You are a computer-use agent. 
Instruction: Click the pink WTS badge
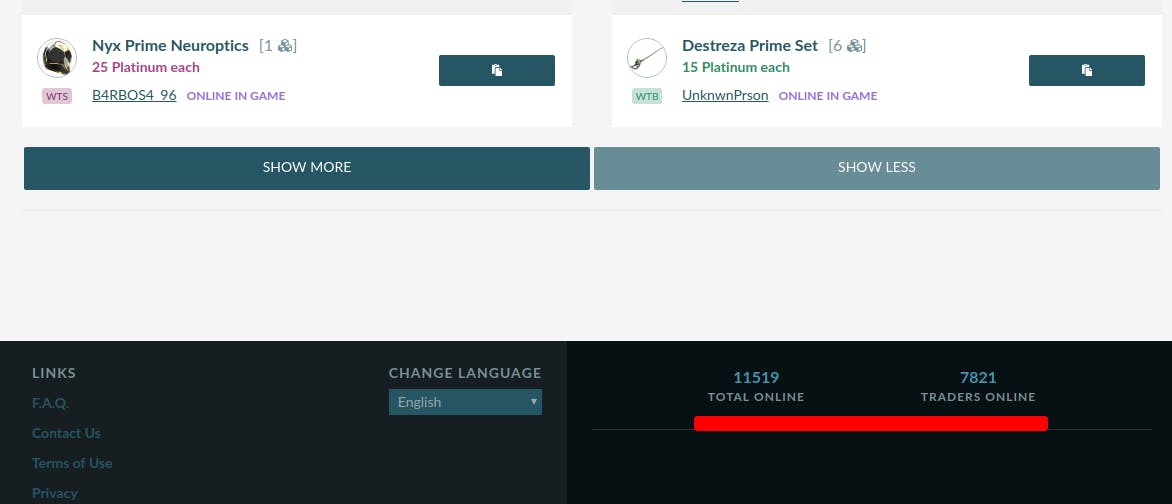click(57, 96)
